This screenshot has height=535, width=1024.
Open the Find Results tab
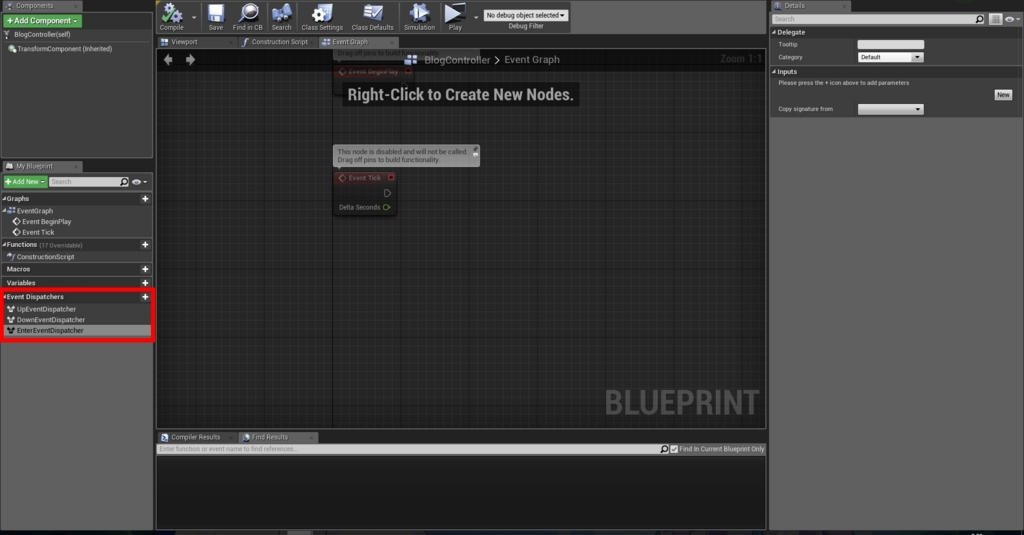pos(278,437)
